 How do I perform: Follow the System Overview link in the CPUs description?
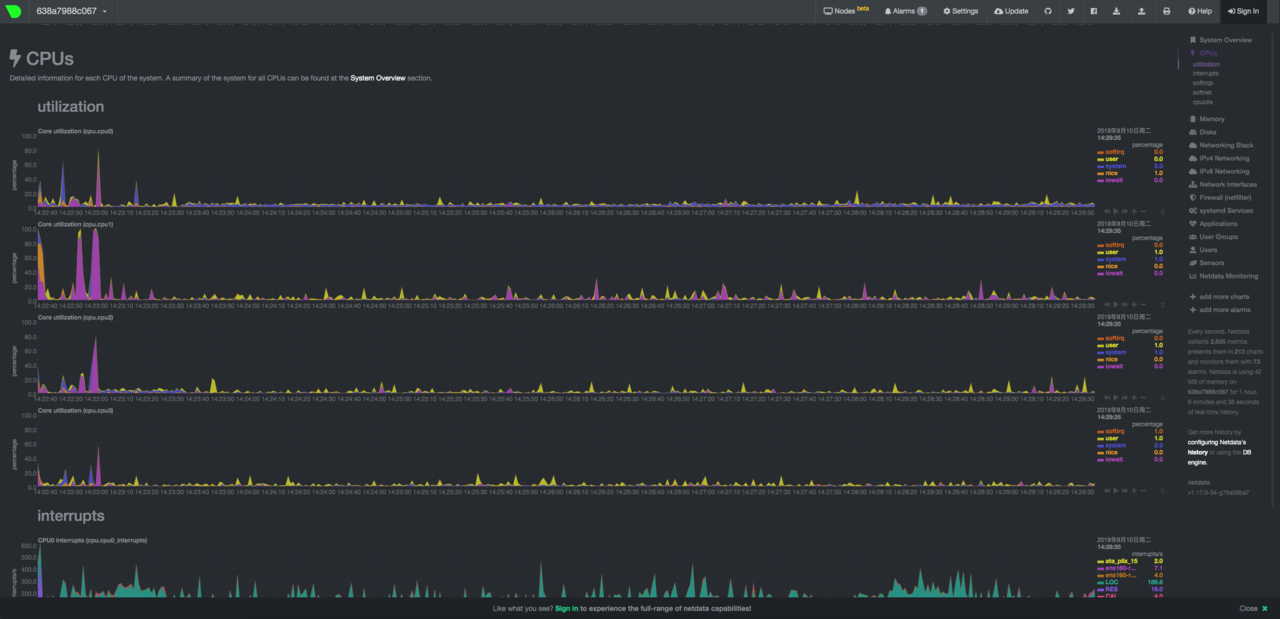click(x=378, y=78)
